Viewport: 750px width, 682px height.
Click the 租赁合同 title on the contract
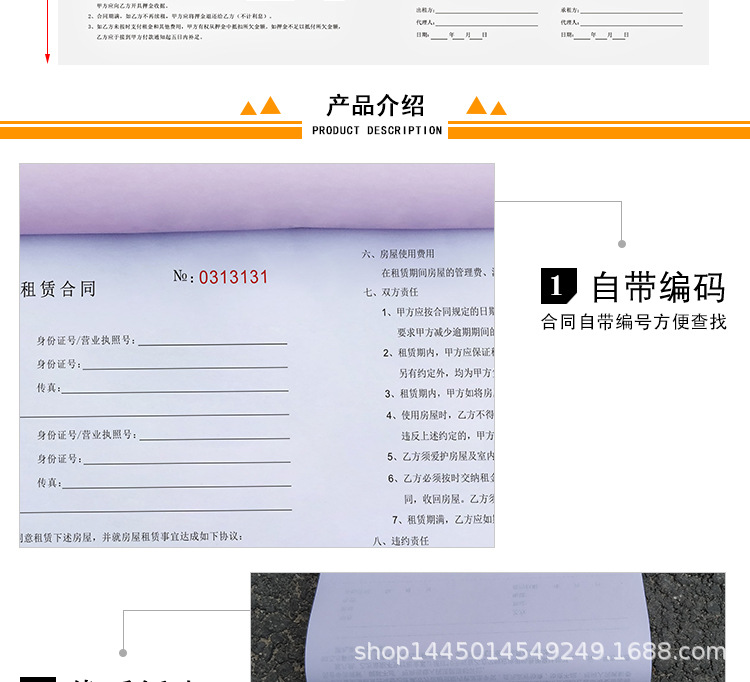(x=58, y=289)
